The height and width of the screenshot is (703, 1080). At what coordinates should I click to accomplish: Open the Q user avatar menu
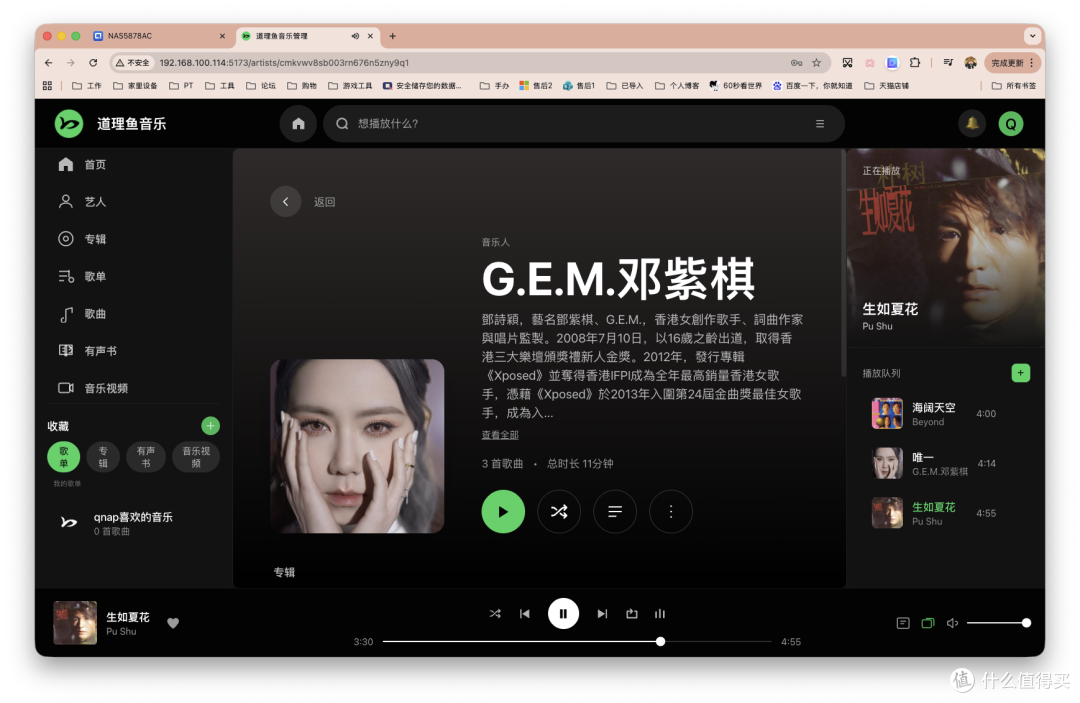click(x=1010, y=124)
